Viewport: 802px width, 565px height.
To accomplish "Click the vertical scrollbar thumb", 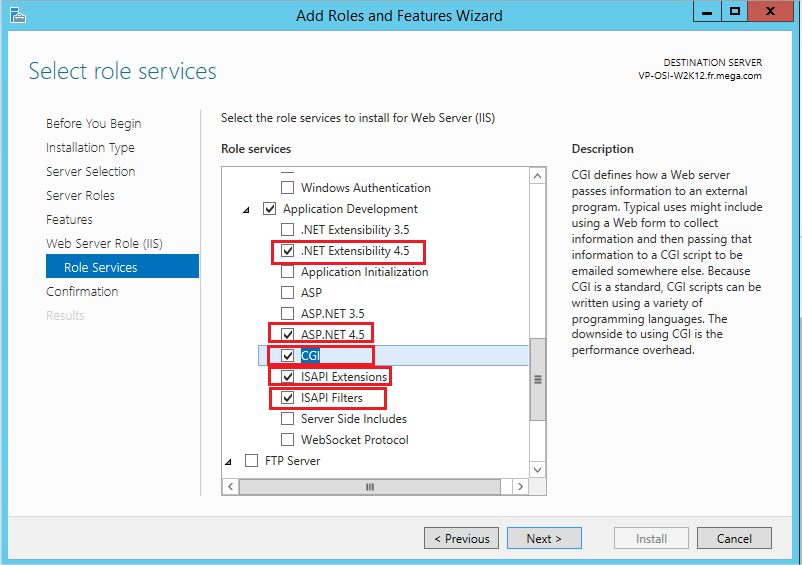I will click(x=538, y=380).
